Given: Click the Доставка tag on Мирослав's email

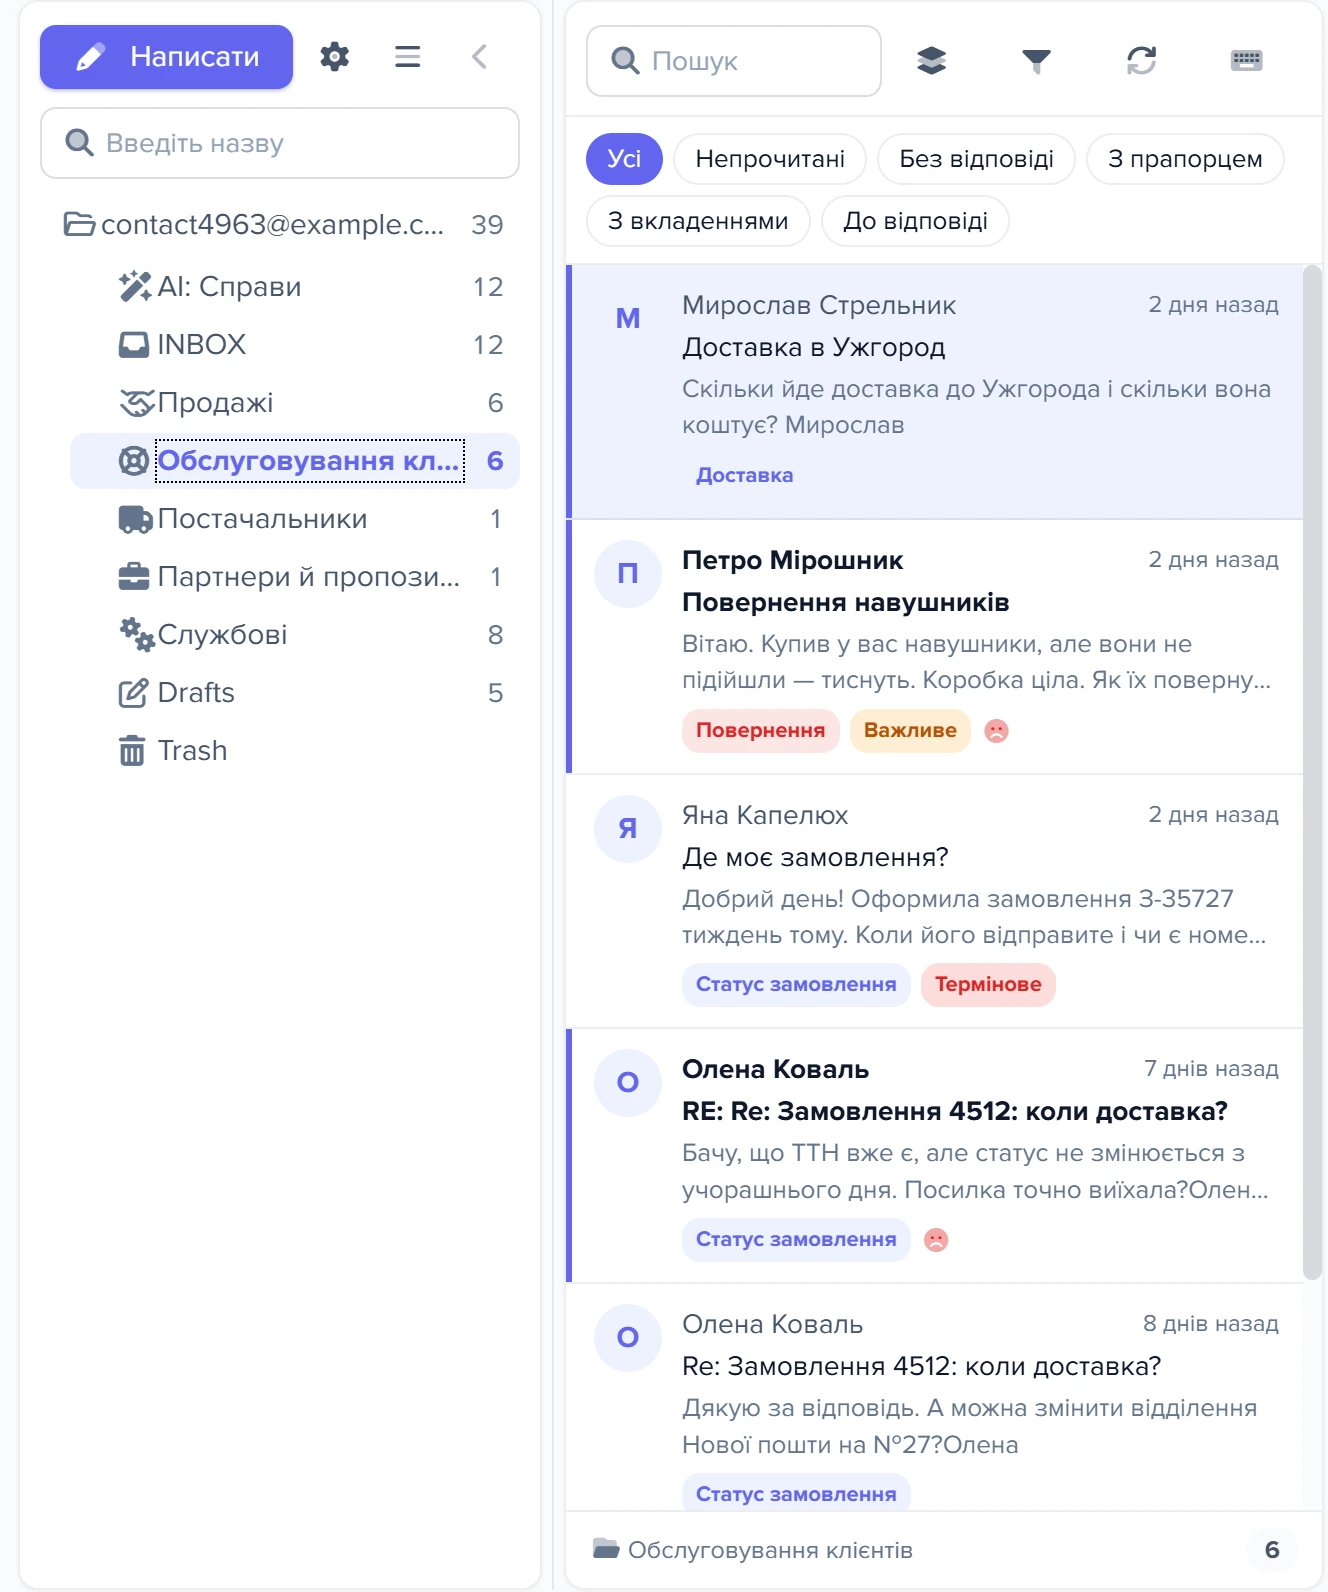Looking at the screenshot, I should tap(744, 476).
